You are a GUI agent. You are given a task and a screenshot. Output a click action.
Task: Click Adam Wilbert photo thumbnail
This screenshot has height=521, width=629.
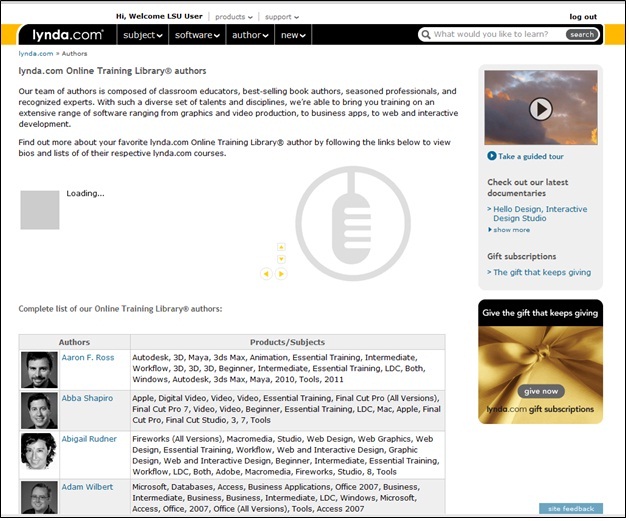coord(39,497)
